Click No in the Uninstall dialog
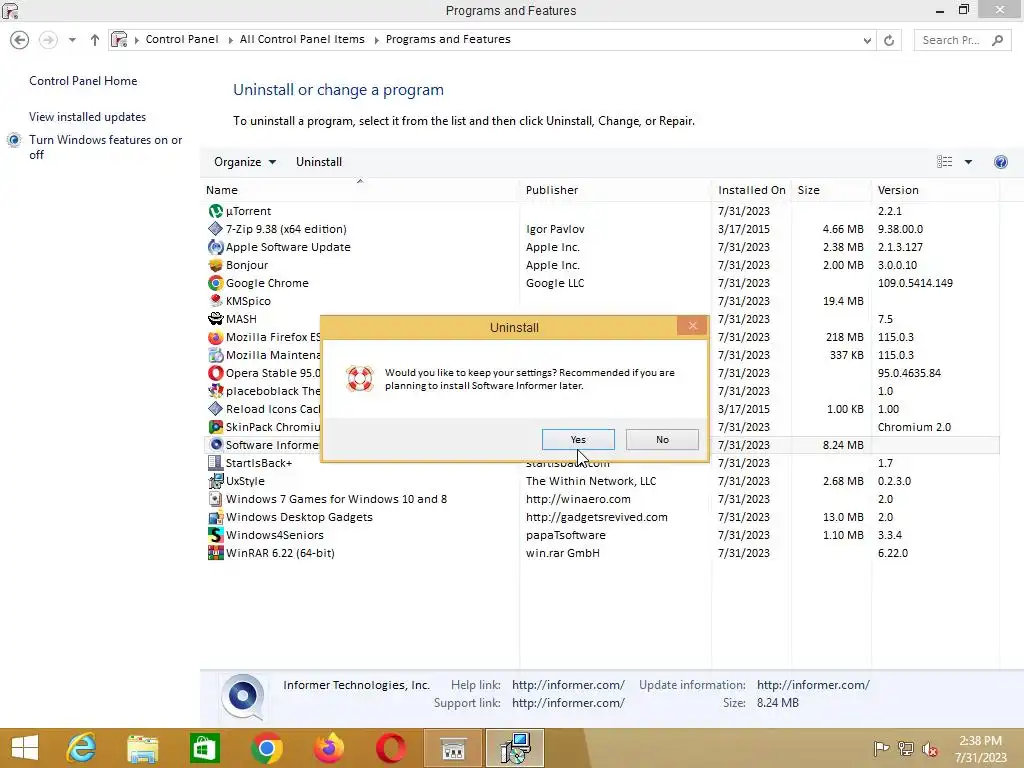 tap(662, 440)
